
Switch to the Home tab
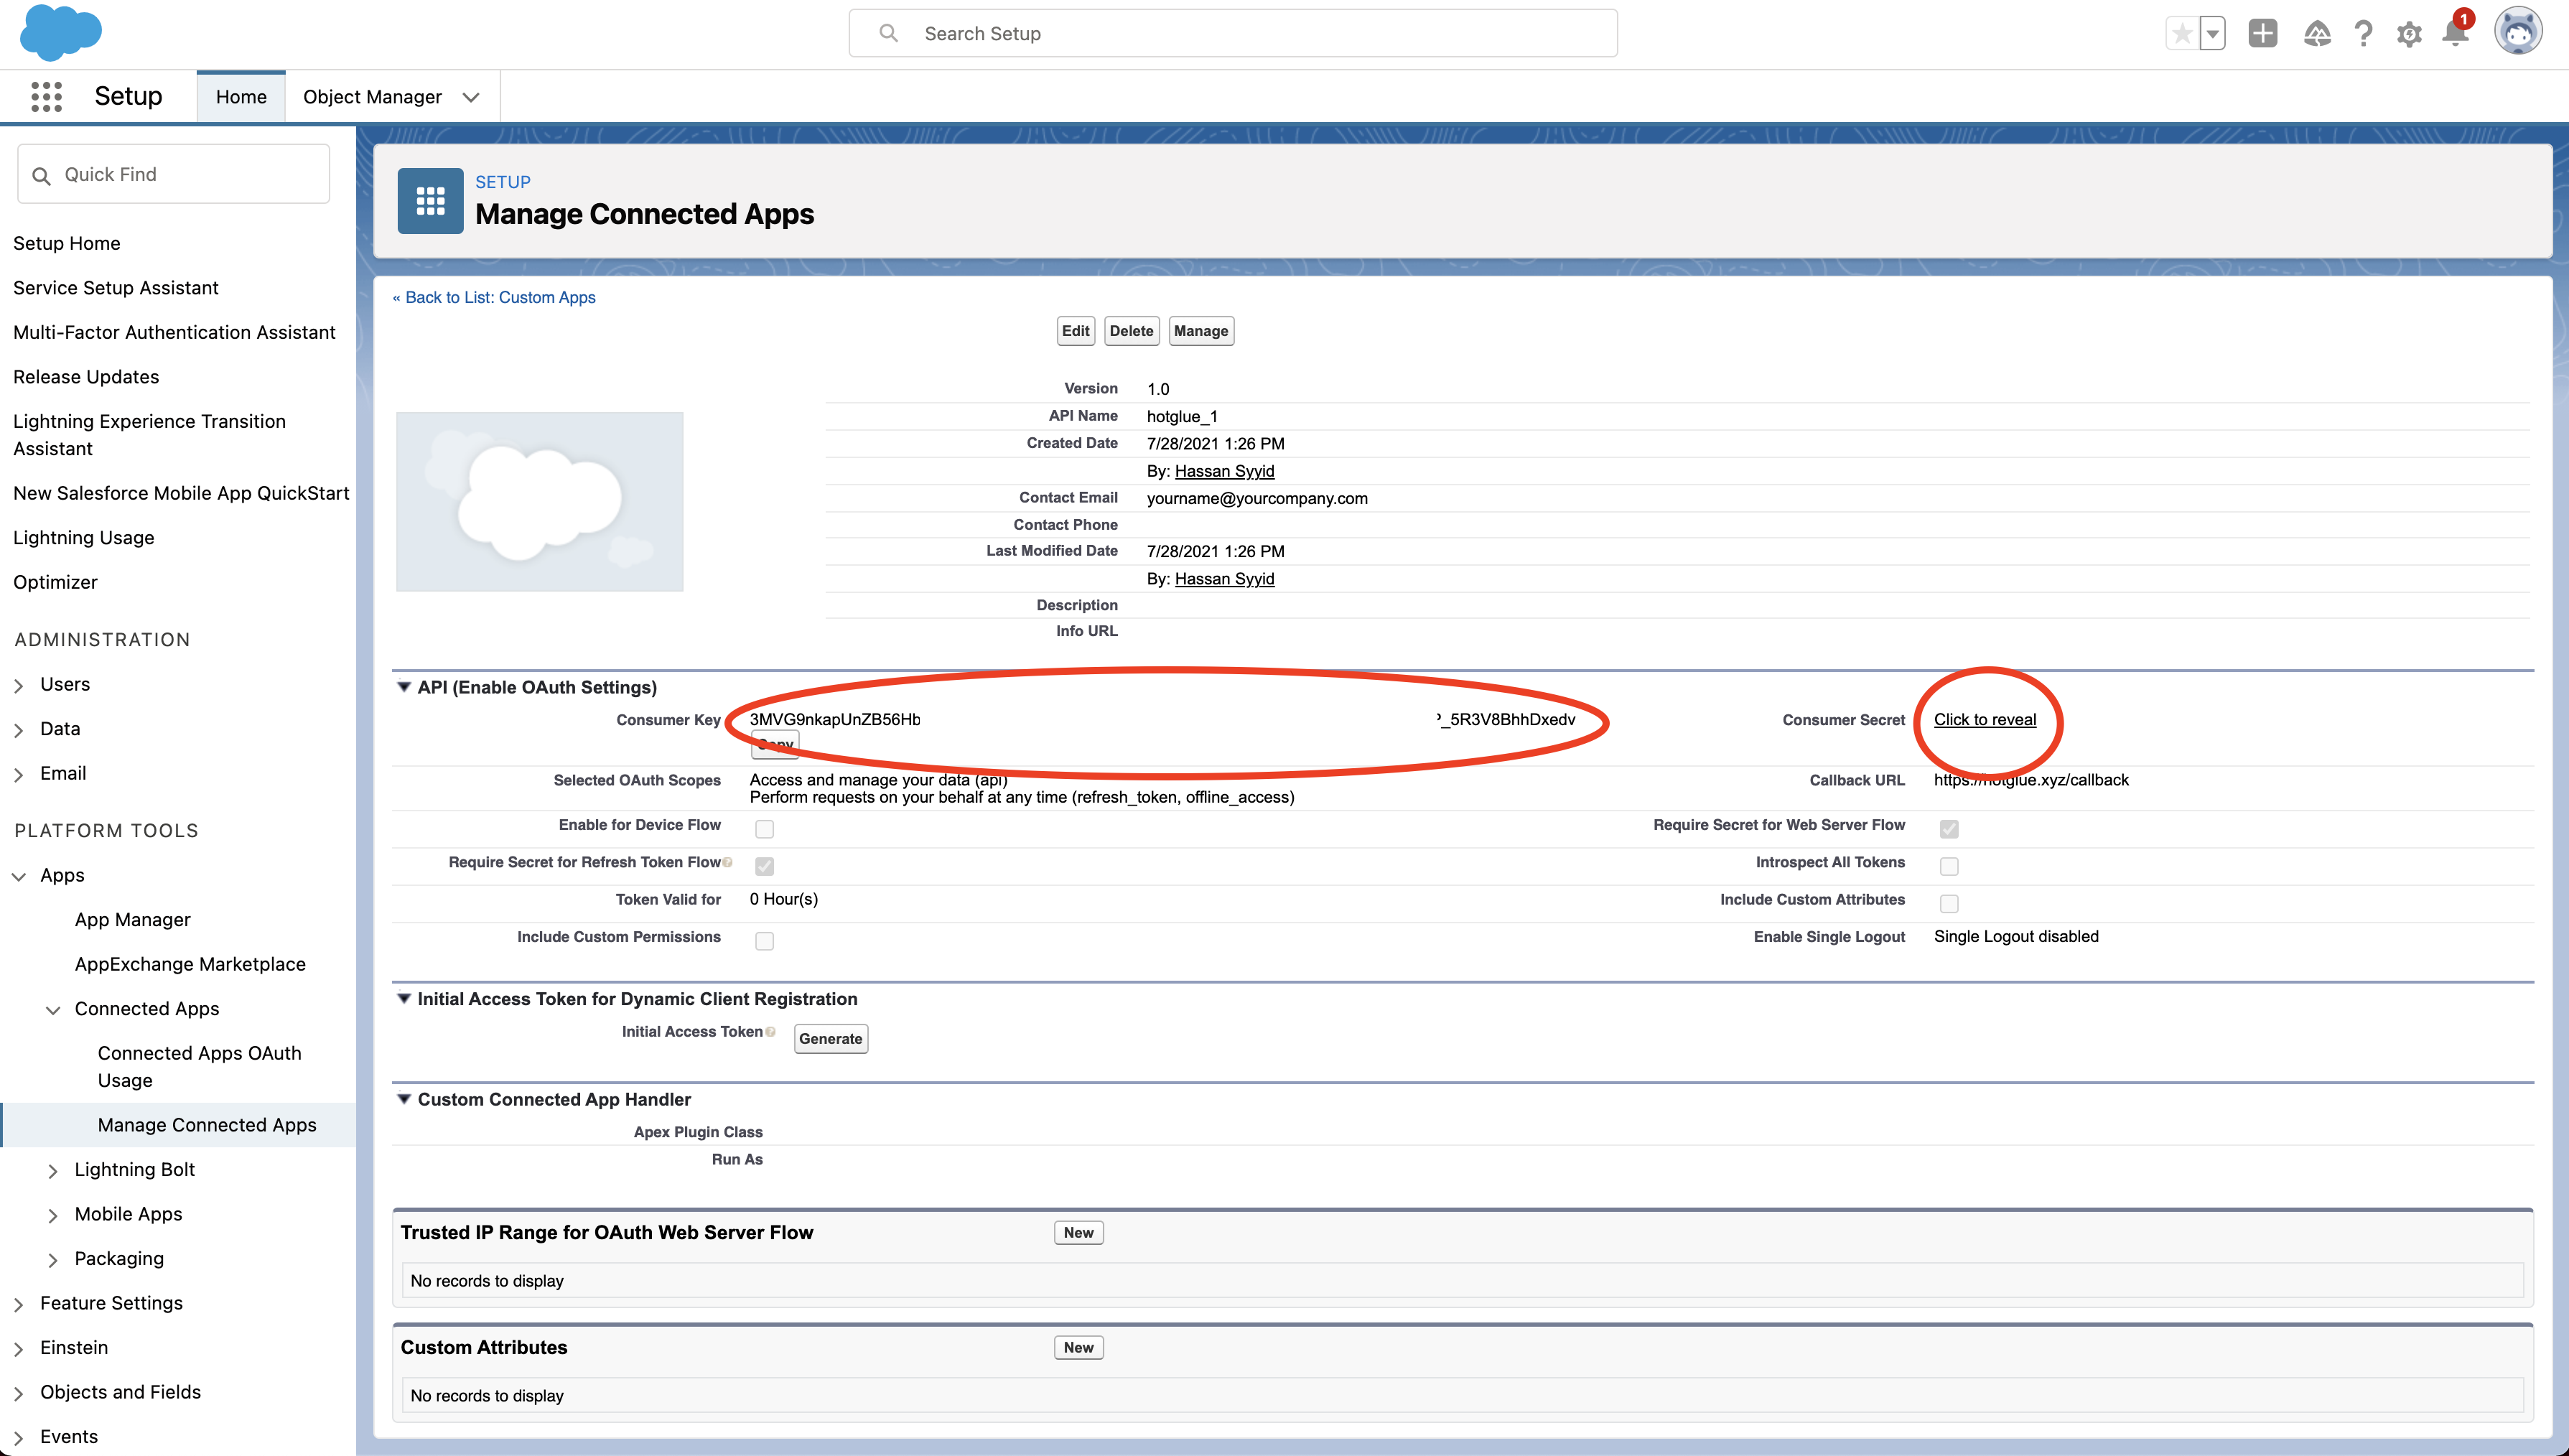241,97
